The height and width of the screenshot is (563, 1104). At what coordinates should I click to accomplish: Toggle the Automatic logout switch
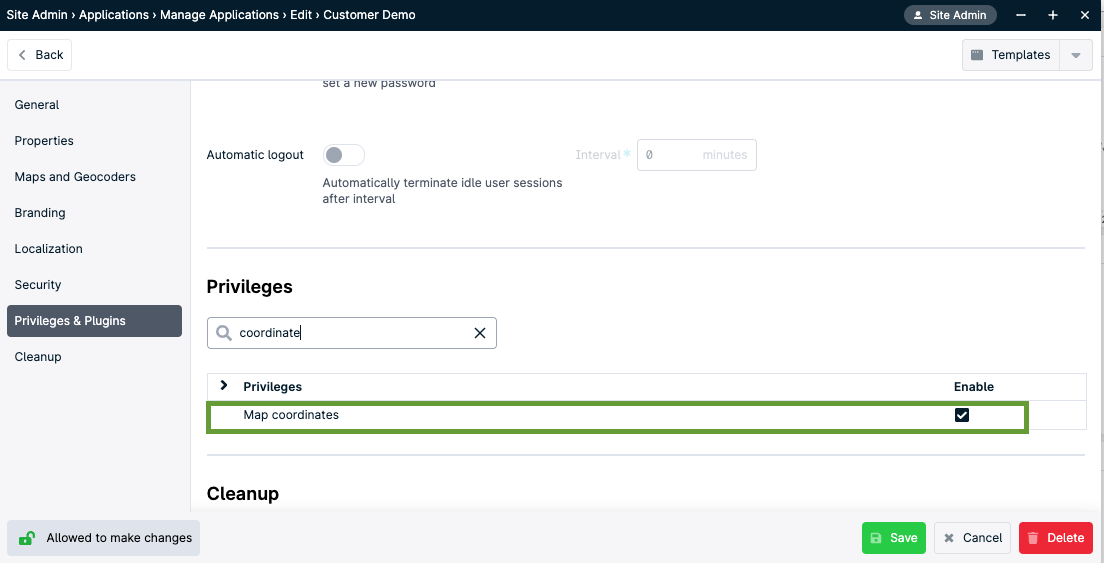[x=344, y=155]
